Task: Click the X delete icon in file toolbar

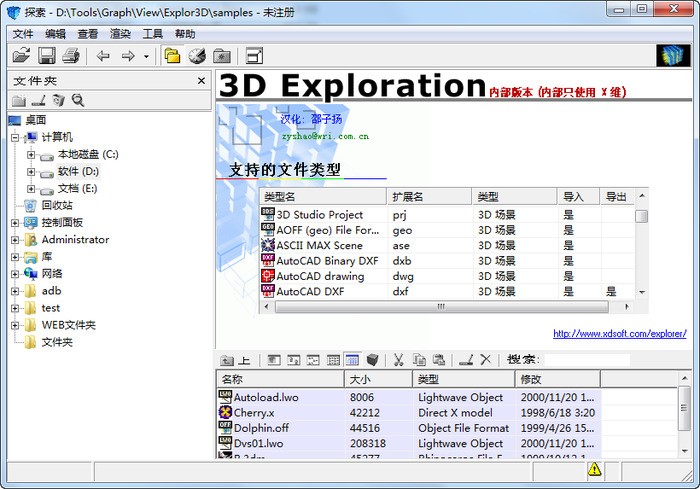Action: (x=485, y=359)
